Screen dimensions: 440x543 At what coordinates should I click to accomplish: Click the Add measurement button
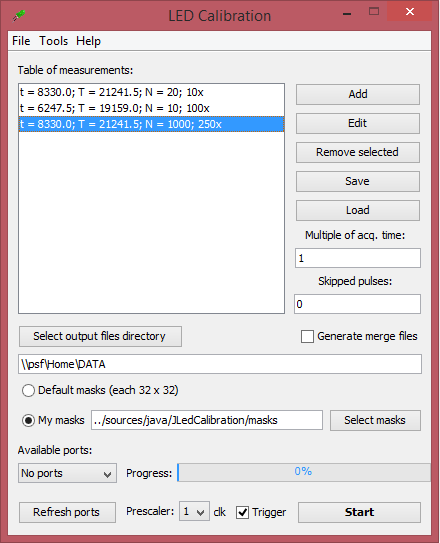tap(358, 94)
